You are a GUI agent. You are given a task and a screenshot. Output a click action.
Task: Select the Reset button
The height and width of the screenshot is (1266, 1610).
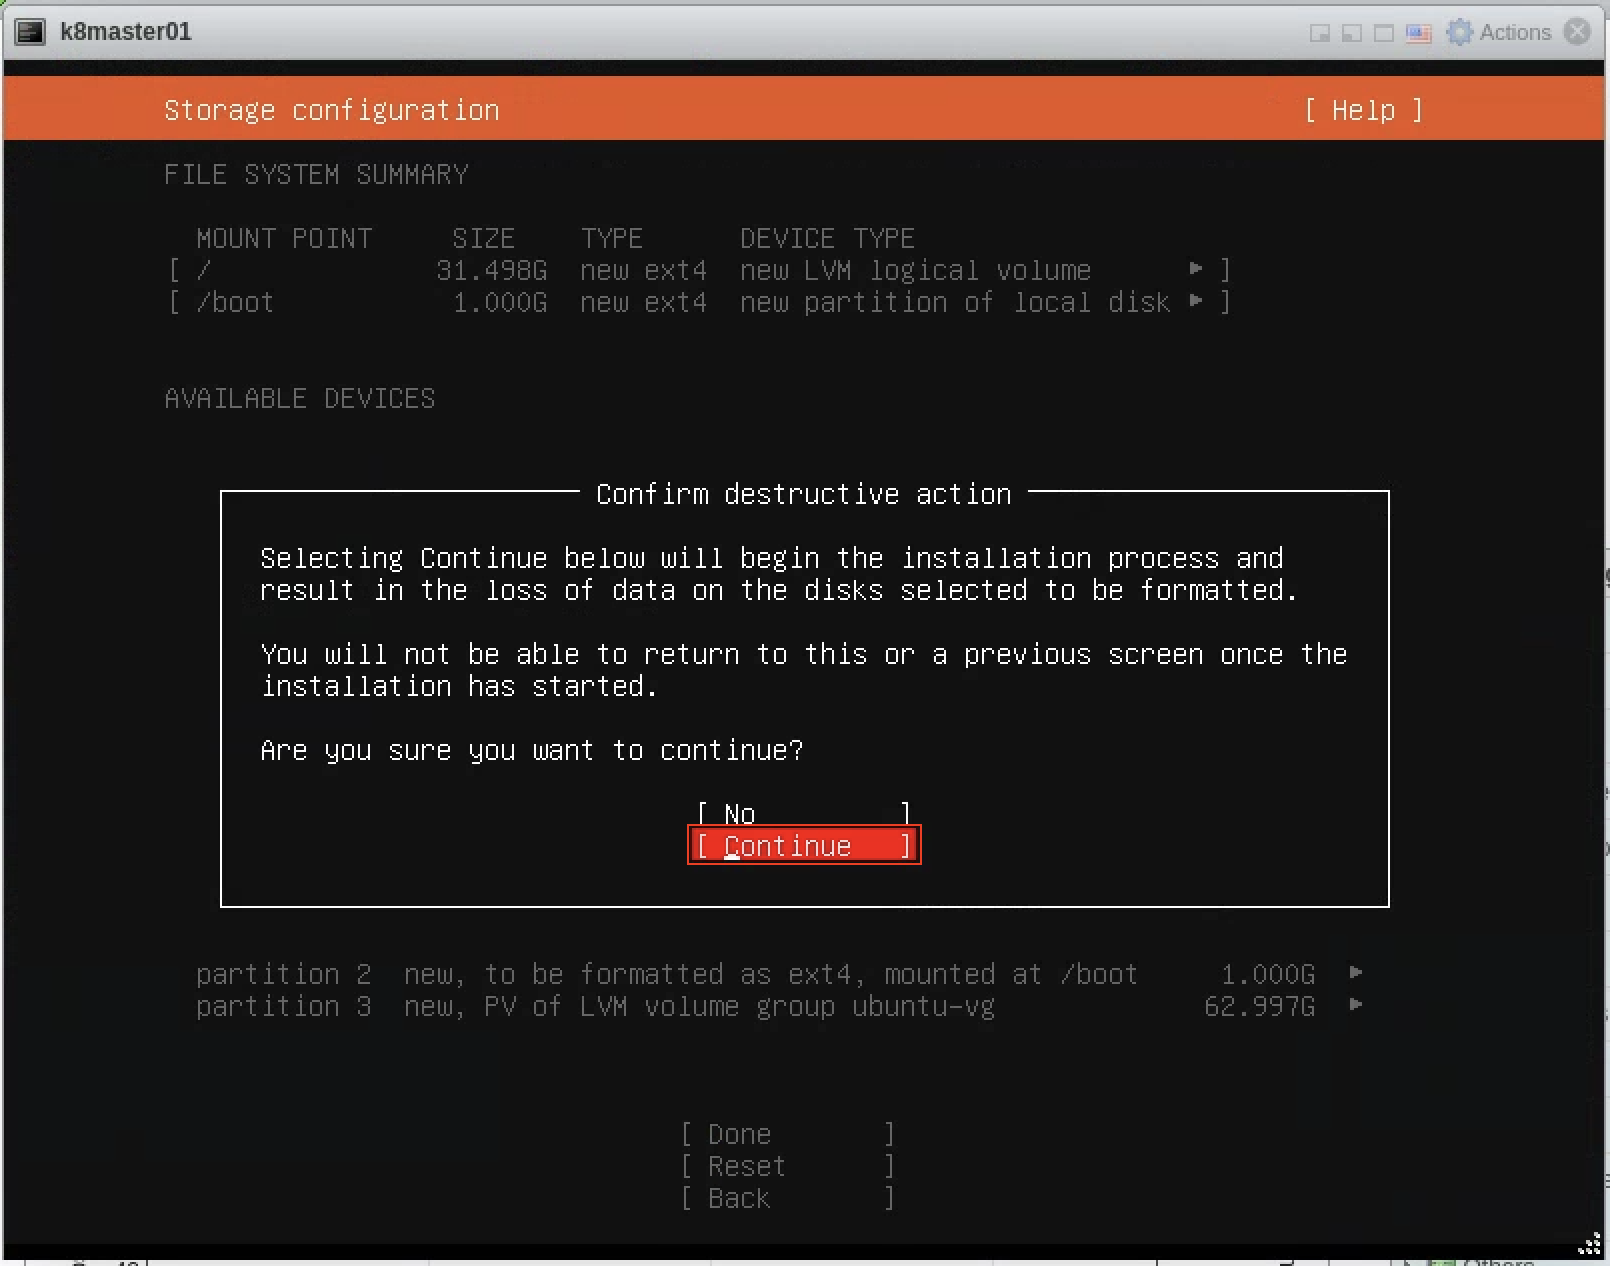[787, 1166]
